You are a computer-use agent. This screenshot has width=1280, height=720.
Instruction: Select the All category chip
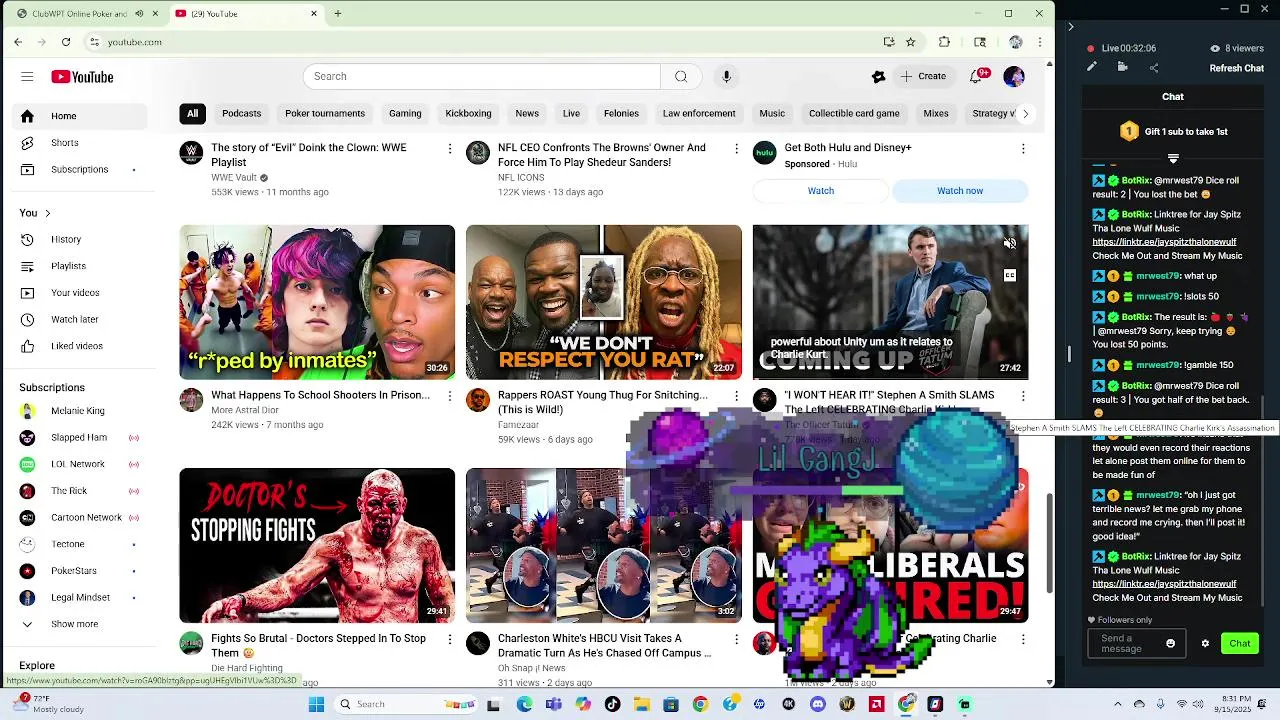coord(192,113)
